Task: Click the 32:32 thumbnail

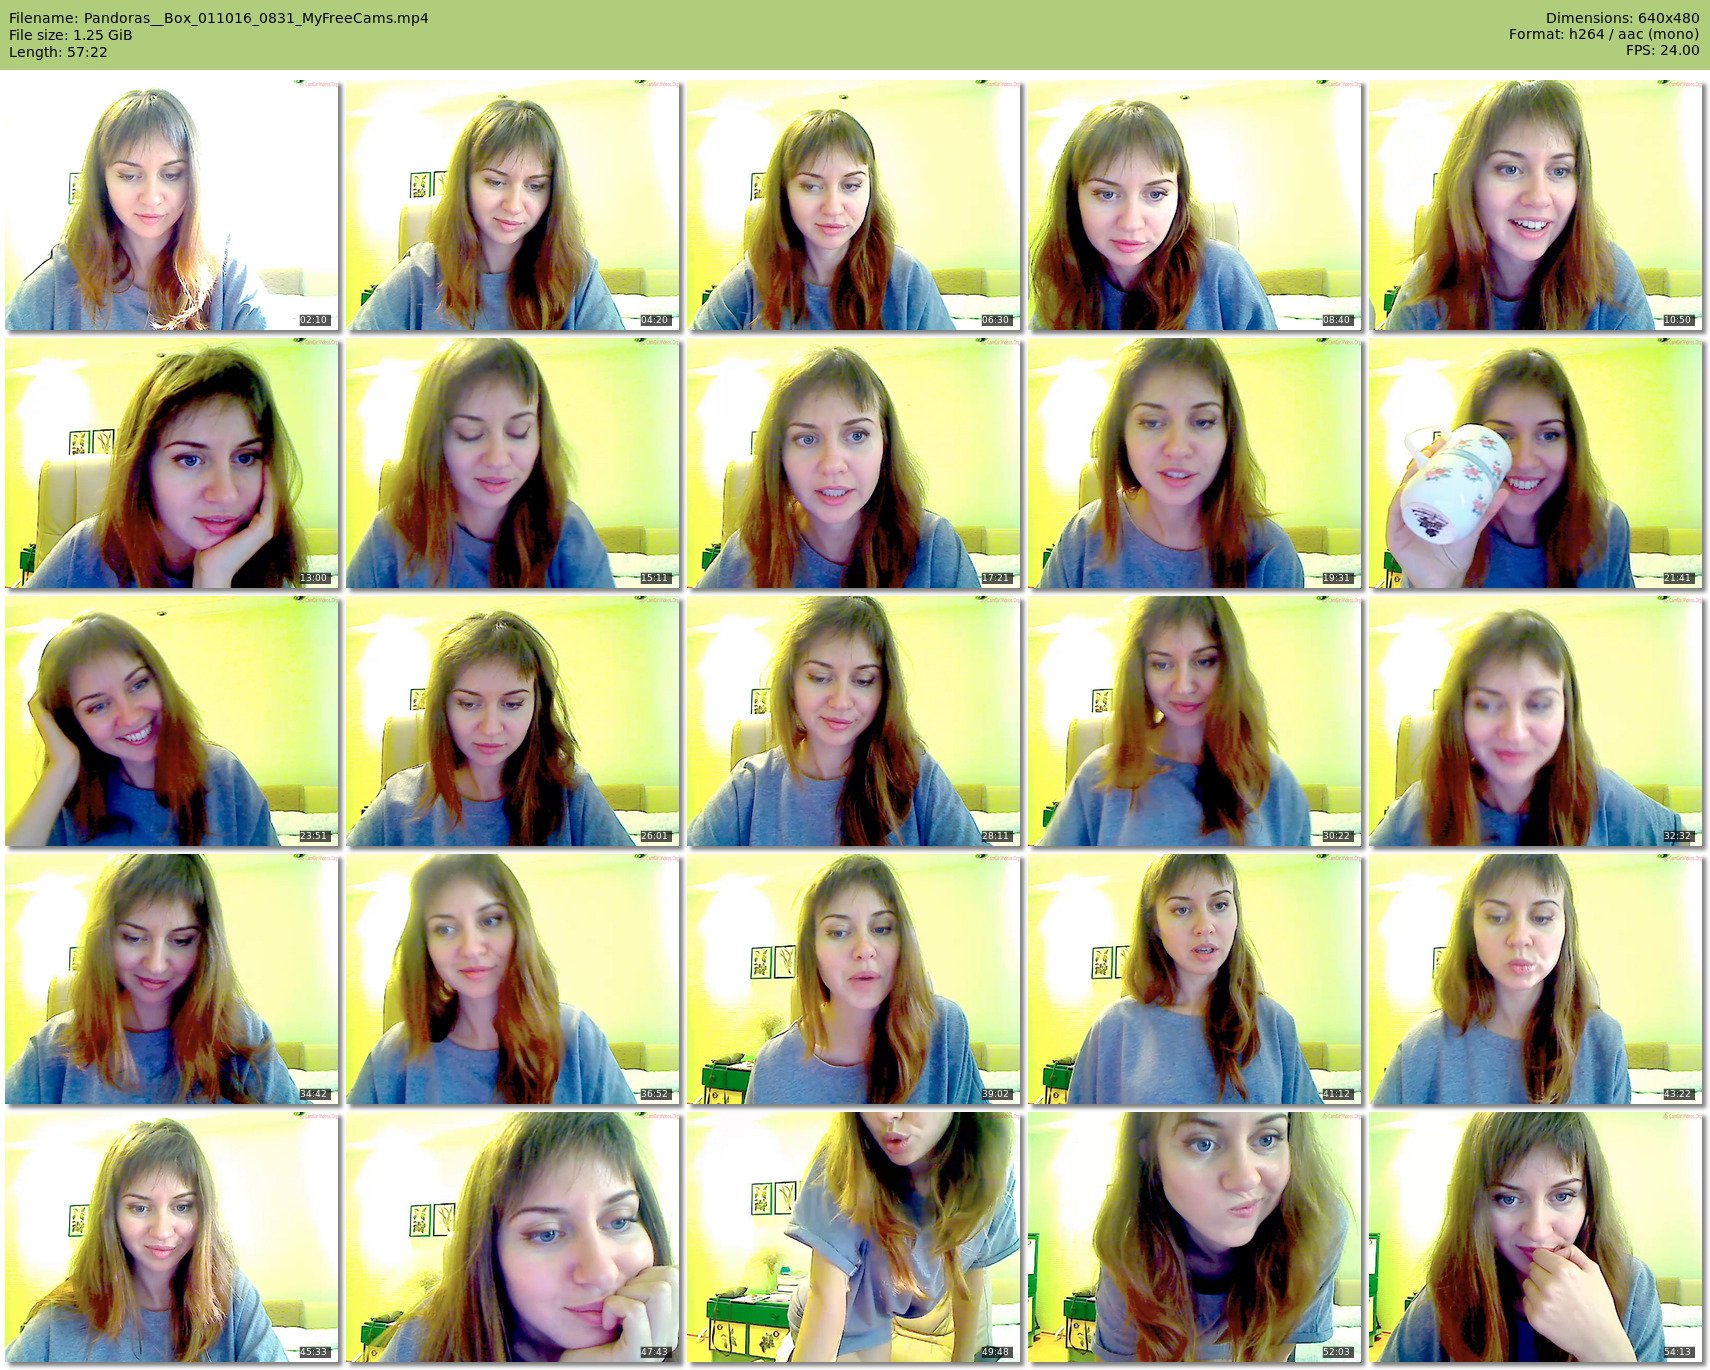Action: 1536,721
